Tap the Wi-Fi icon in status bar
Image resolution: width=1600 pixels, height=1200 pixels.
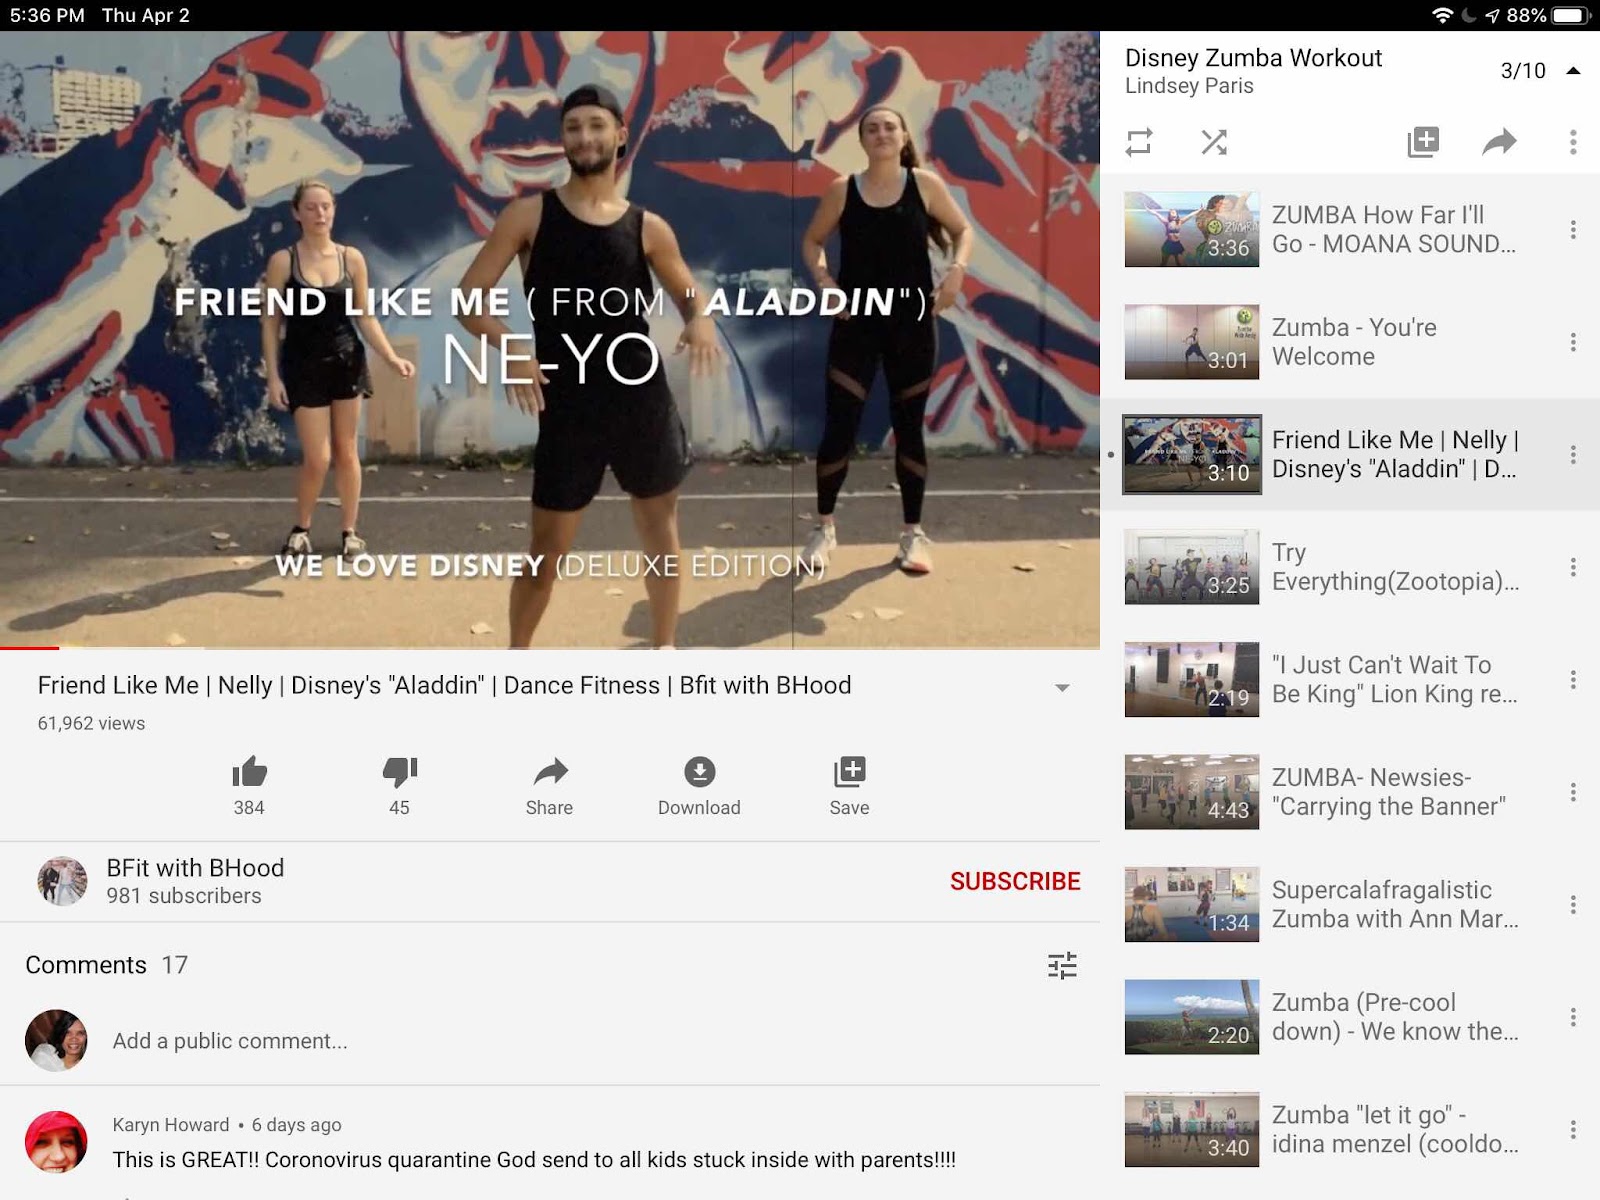click(1442, 15)
